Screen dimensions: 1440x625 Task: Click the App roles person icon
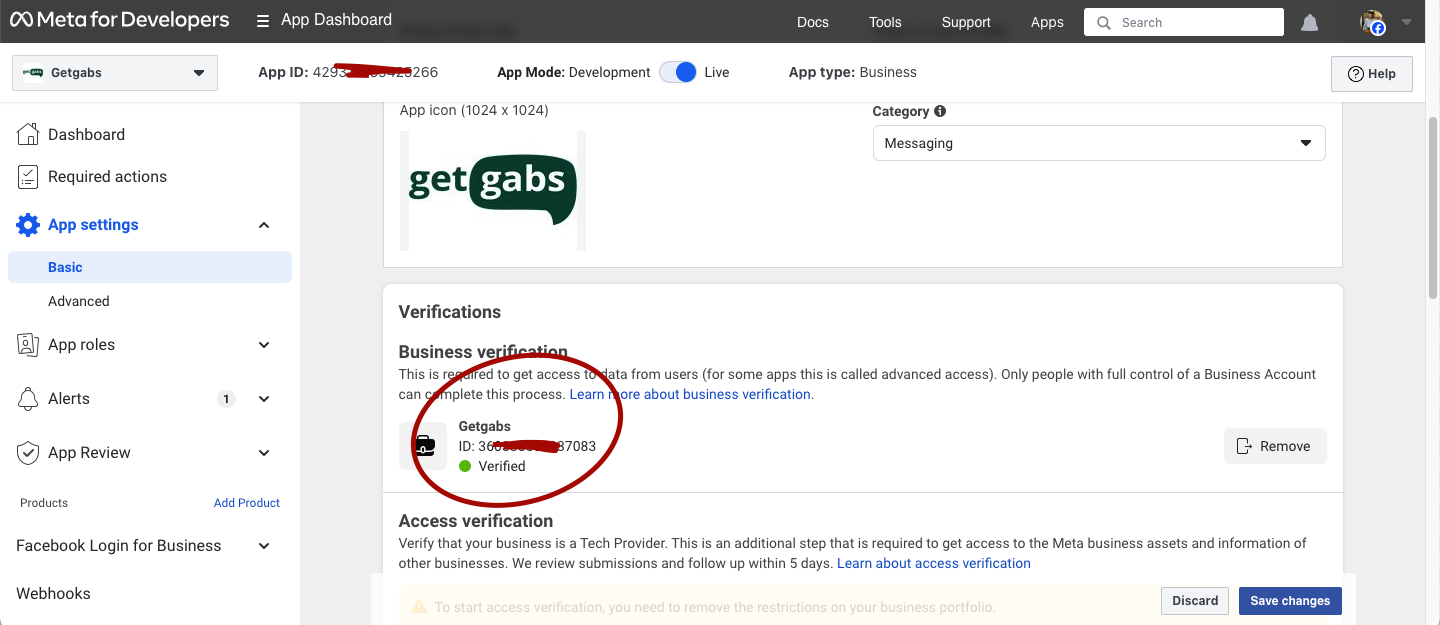coord(28,345)
